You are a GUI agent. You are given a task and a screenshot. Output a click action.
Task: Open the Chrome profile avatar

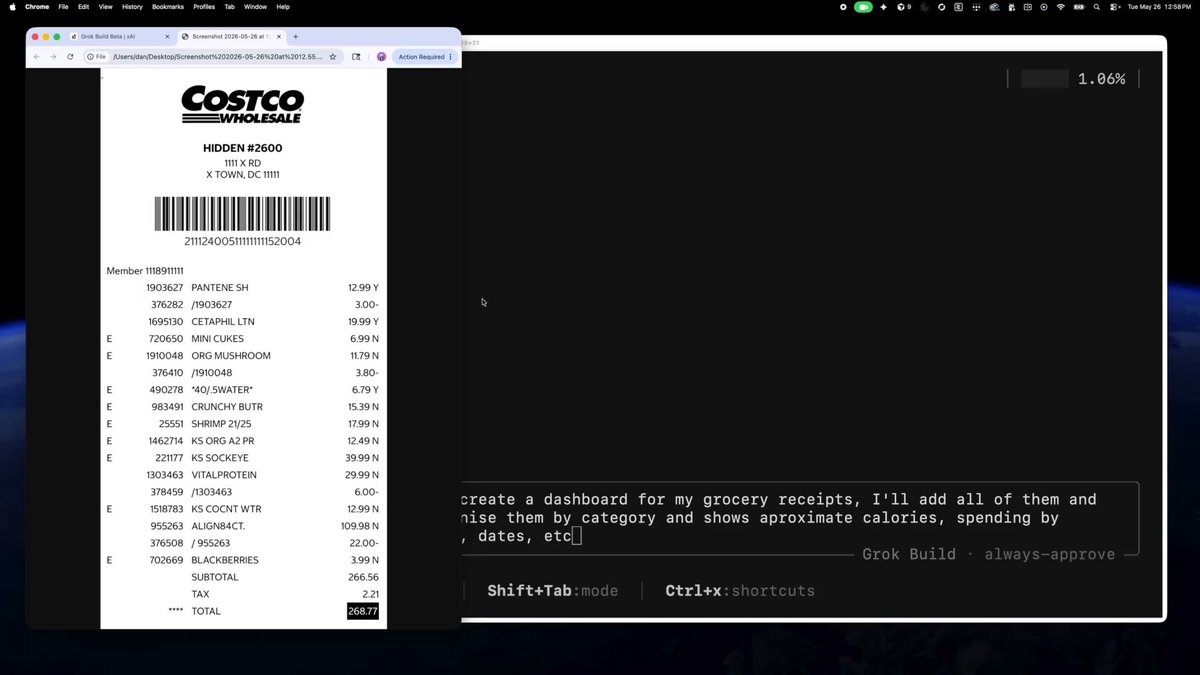coord(381,57)
